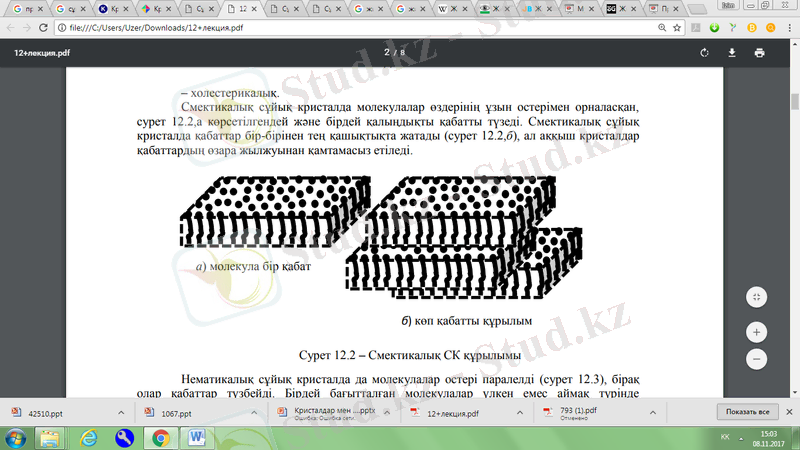Open the Chrome three-dot menu
The width and height of the screenshot is (800, 450).
point(789,28)
